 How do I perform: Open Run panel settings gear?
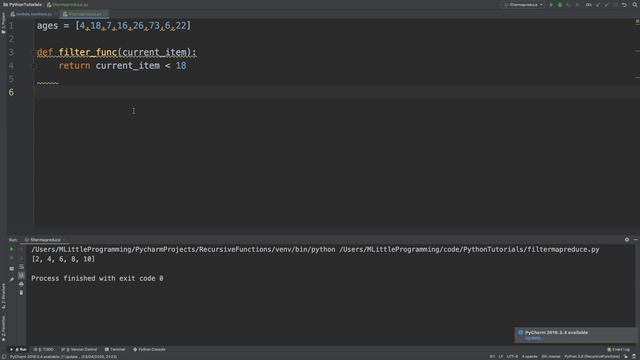pyautogui.click(x=627, y=240)
